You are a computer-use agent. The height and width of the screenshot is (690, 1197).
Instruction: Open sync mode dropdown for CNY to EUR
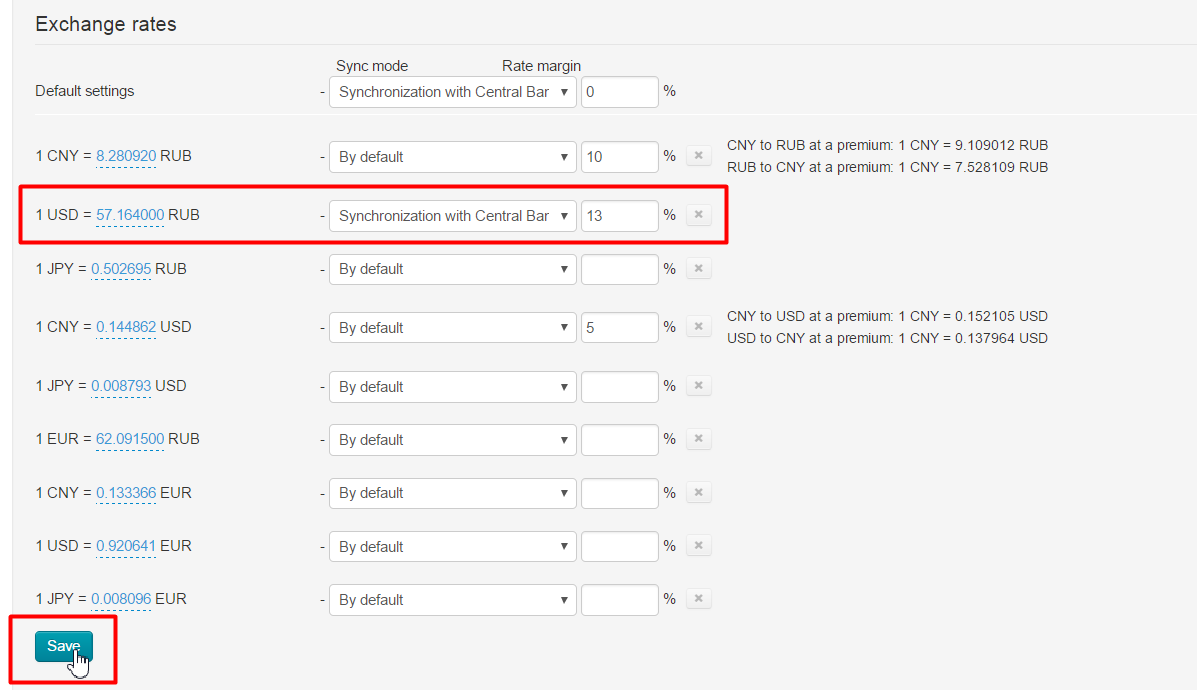[x=453, y=493]
